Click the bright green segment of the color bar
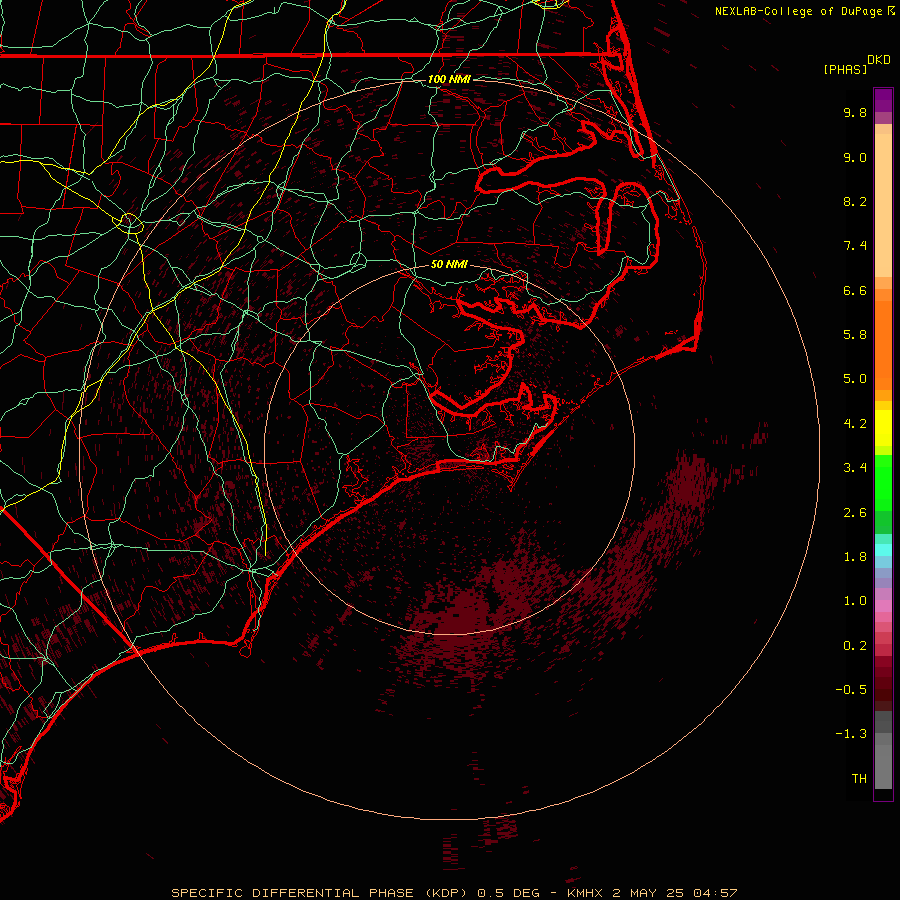Screen dimensions: 900x900 click(x=883, y=482)
